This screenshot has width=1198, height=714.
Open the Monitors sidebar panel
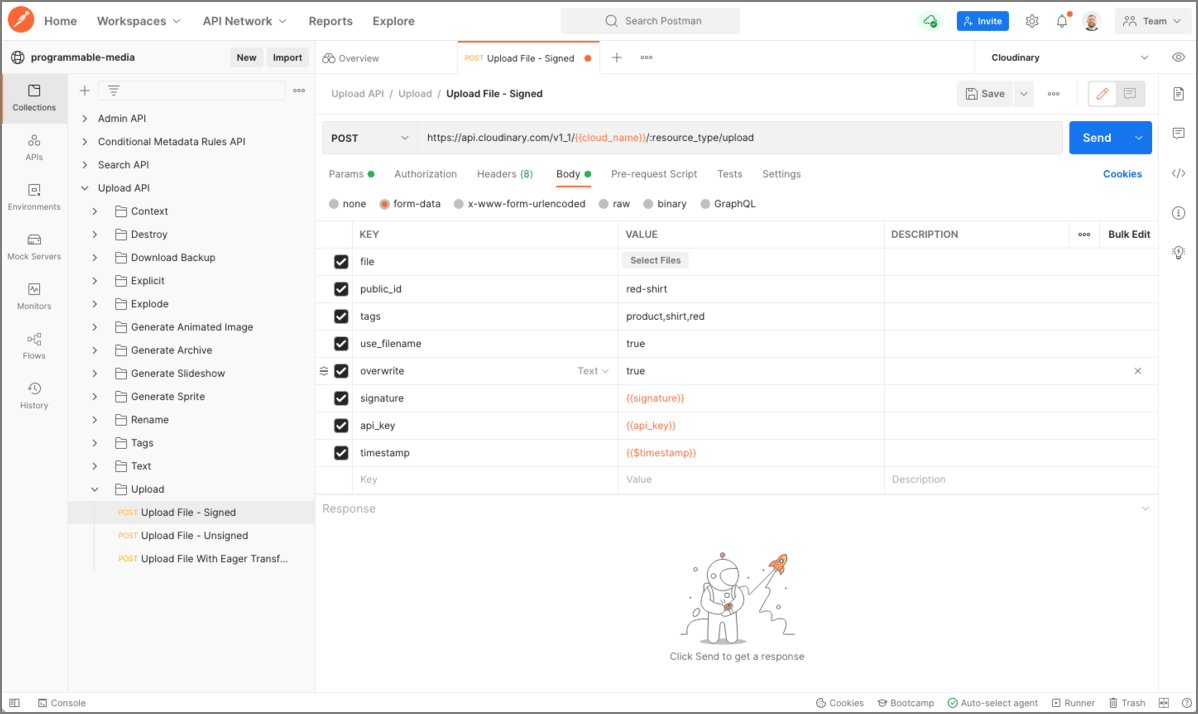(x=34, y=296)
